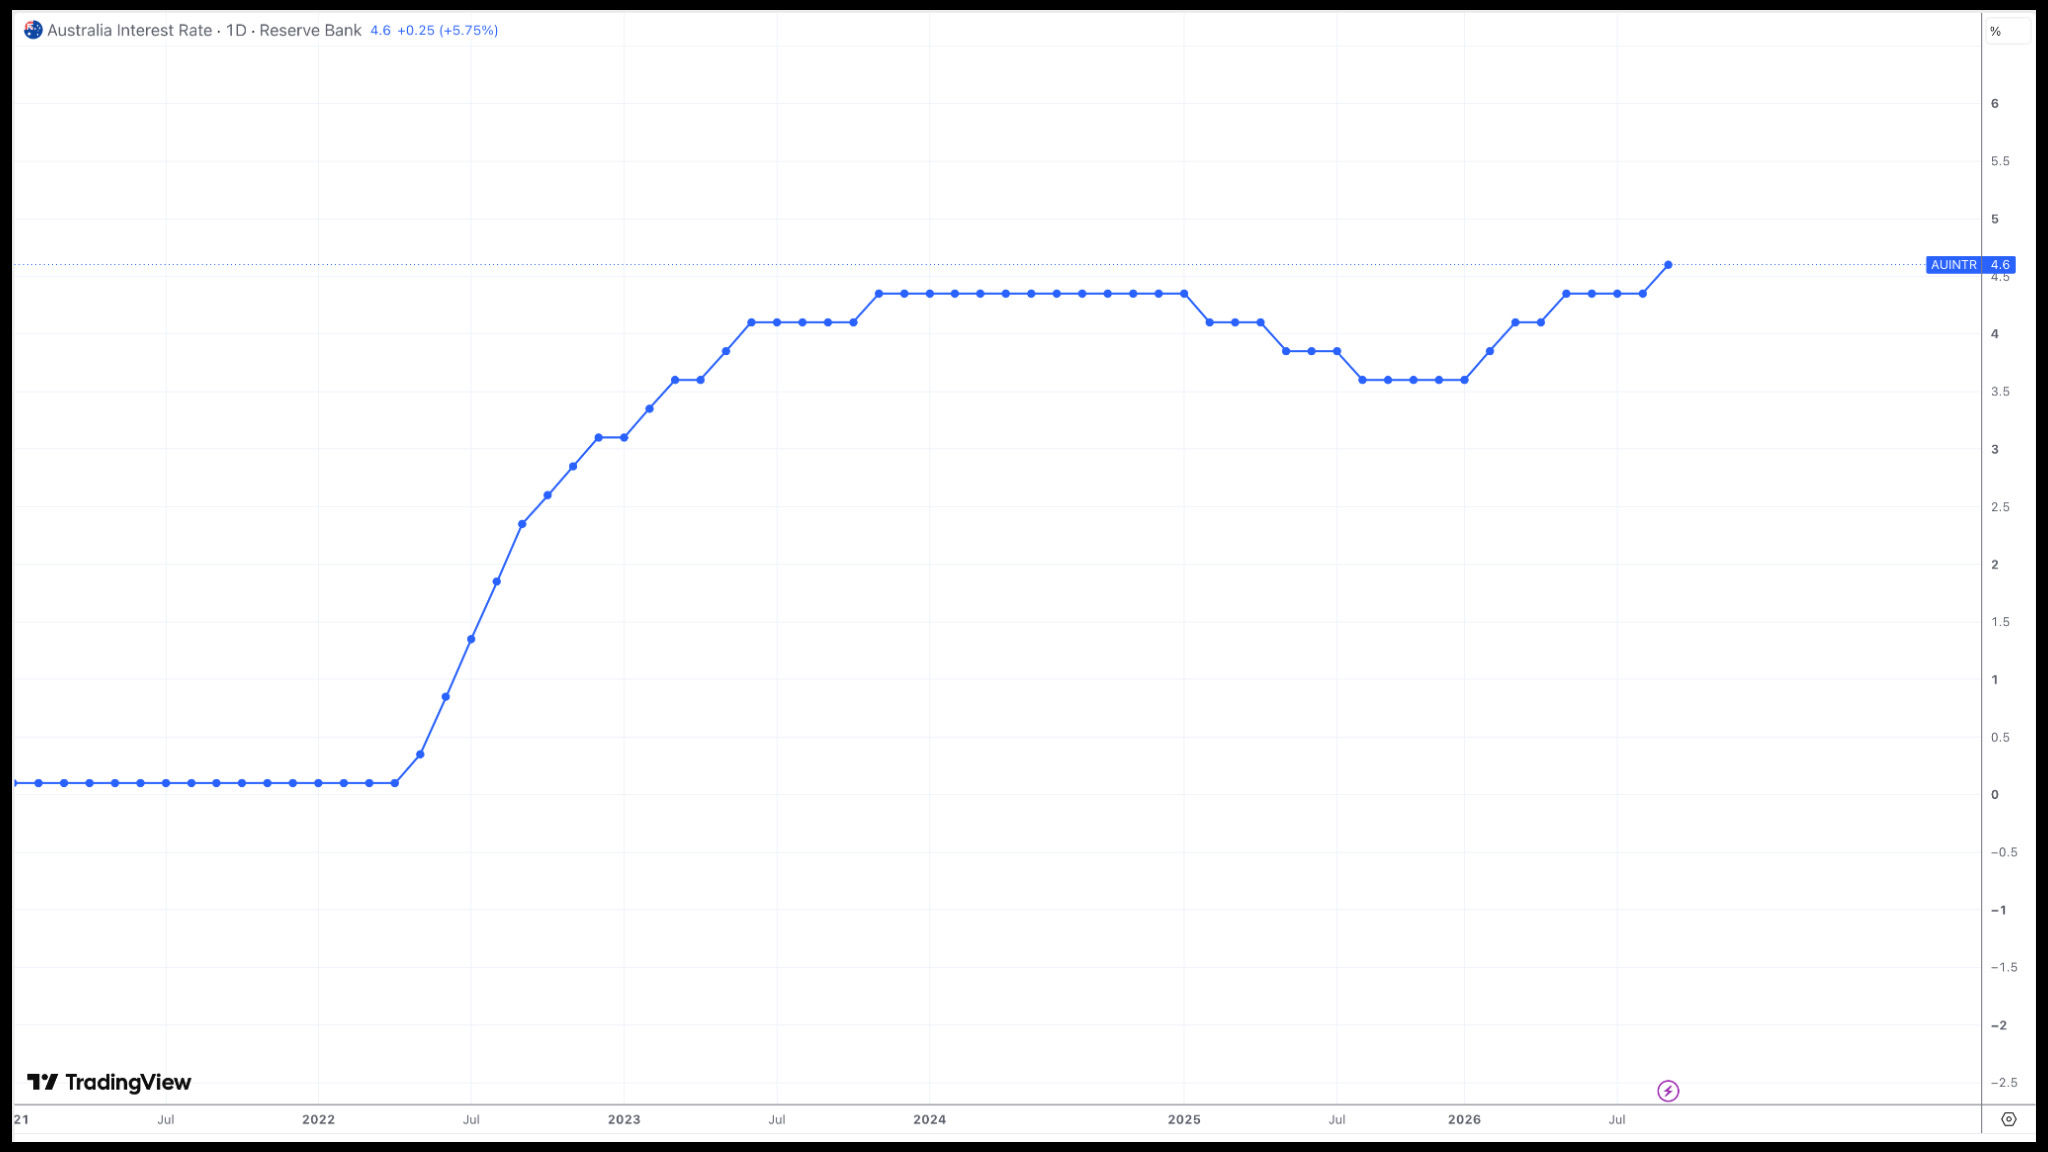Click the 2026 label on time axis
The image size is (2048, 1152).
(1464, 1119)
